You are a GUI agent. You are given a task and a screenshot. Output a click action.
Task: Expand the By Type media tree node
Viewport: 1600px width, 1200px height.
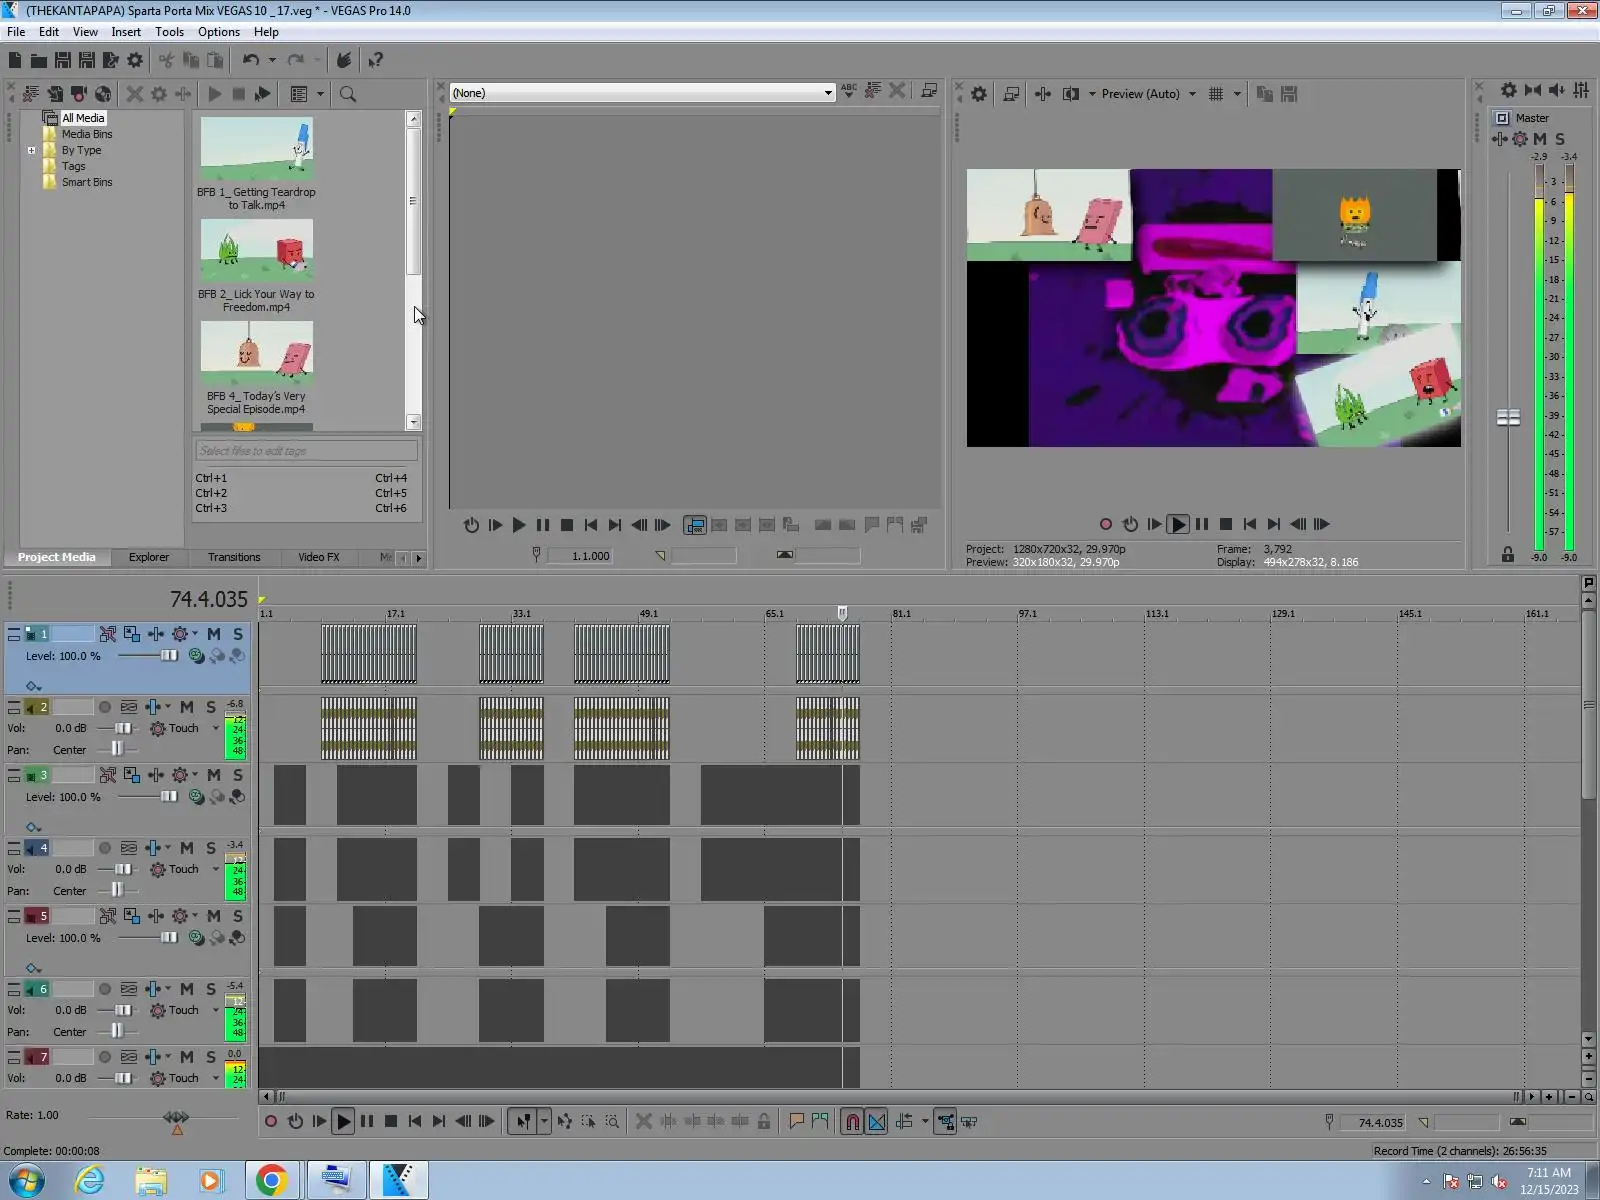(31, 151)
